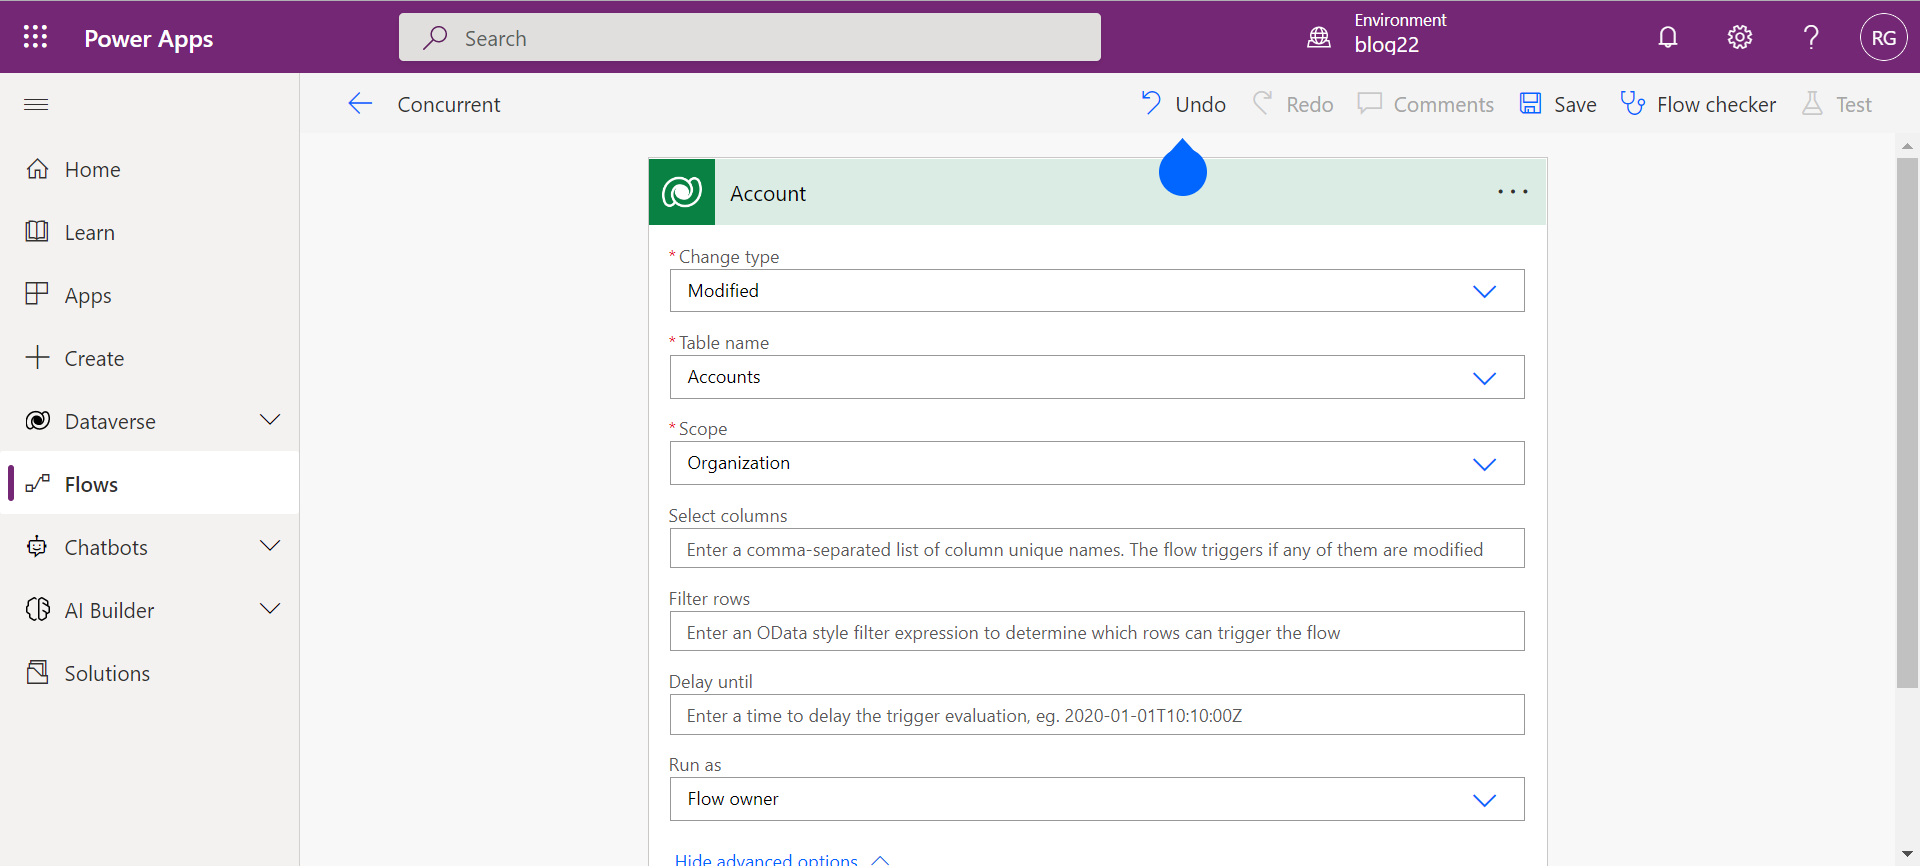Open the environment globe icon
The image size is (1920, 866).
(x=1319, y=37)
